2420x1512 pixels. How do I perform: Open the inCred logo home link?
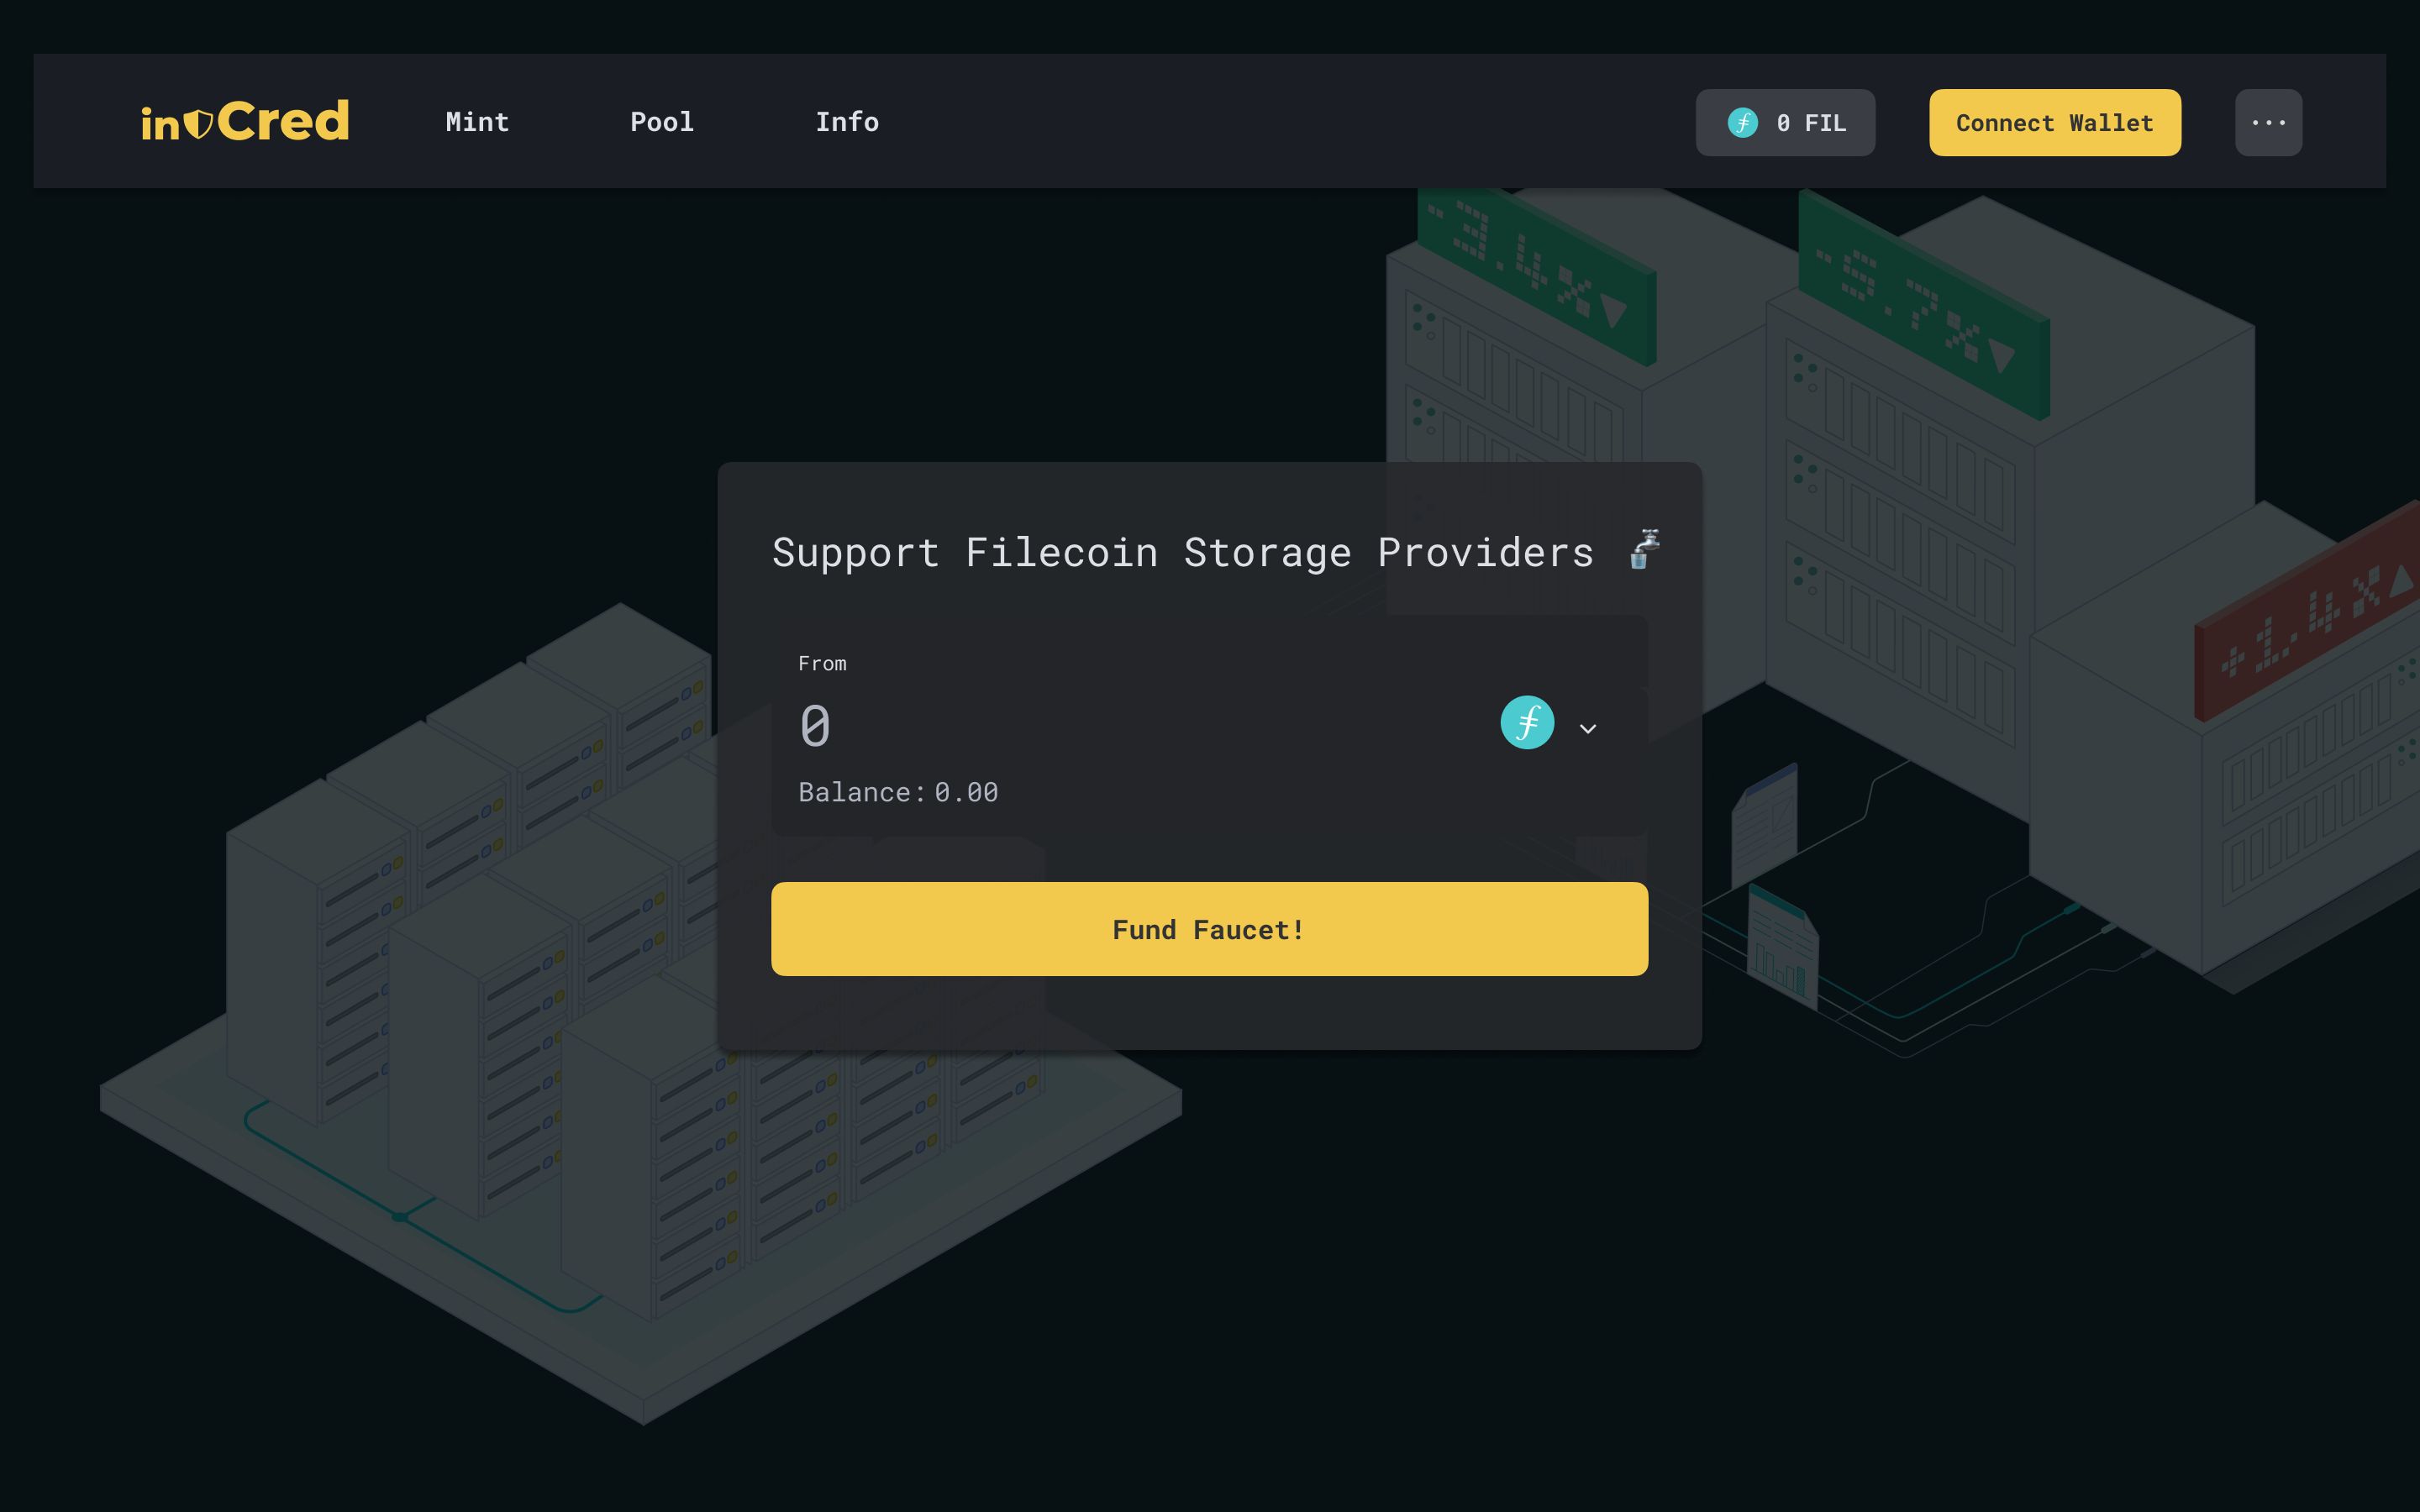pos(245,121)
